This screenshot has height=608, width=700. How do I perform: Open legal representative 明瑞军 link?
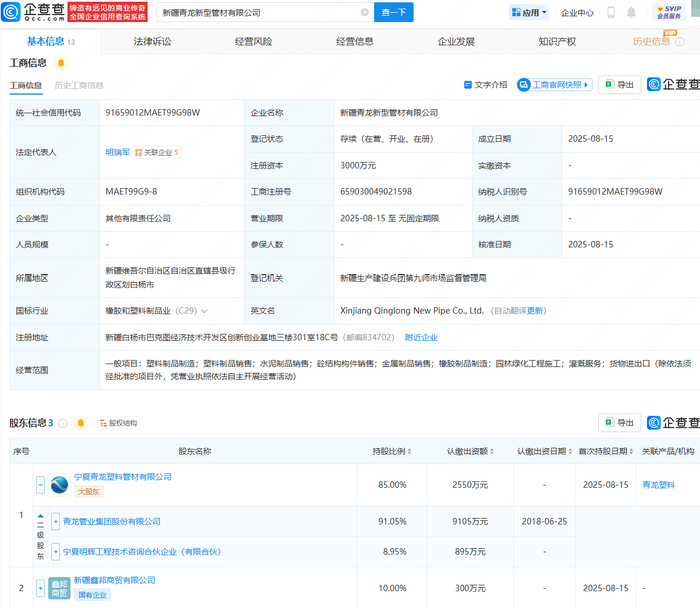tap(117, 152)
